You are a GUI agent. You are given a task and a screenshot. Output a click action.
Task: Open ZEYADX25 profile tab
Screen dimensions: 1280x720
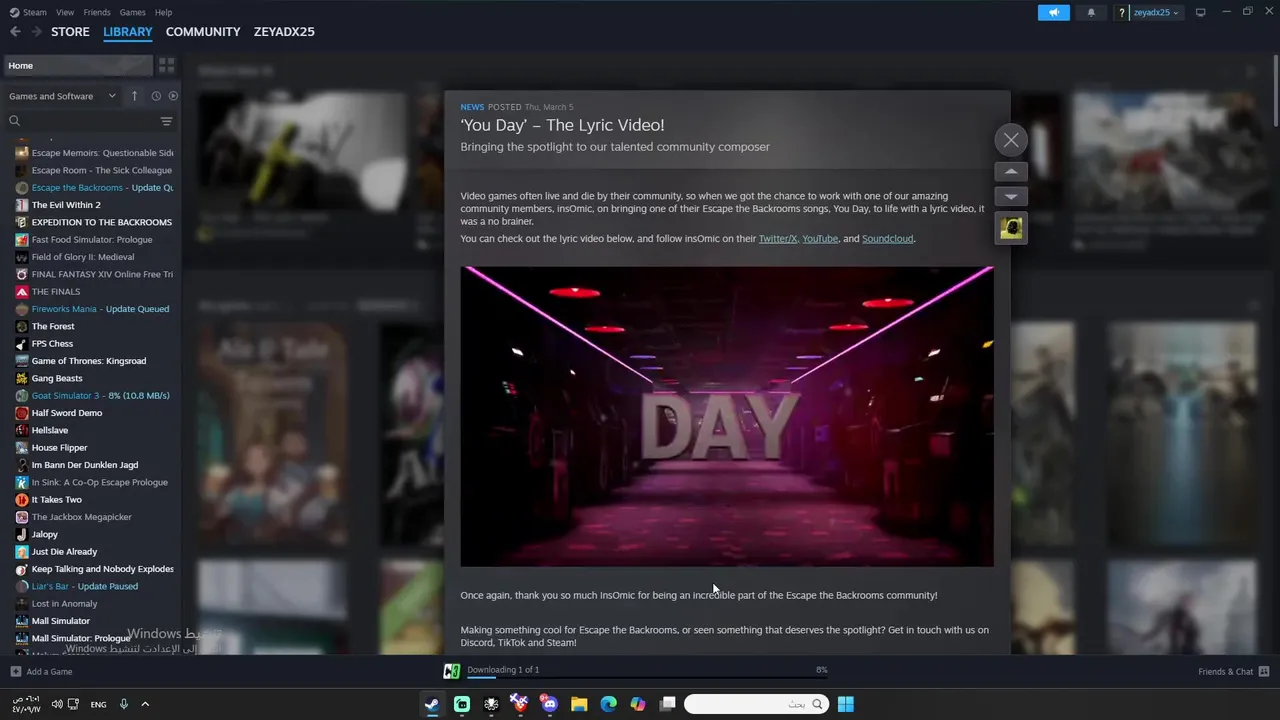284,32
